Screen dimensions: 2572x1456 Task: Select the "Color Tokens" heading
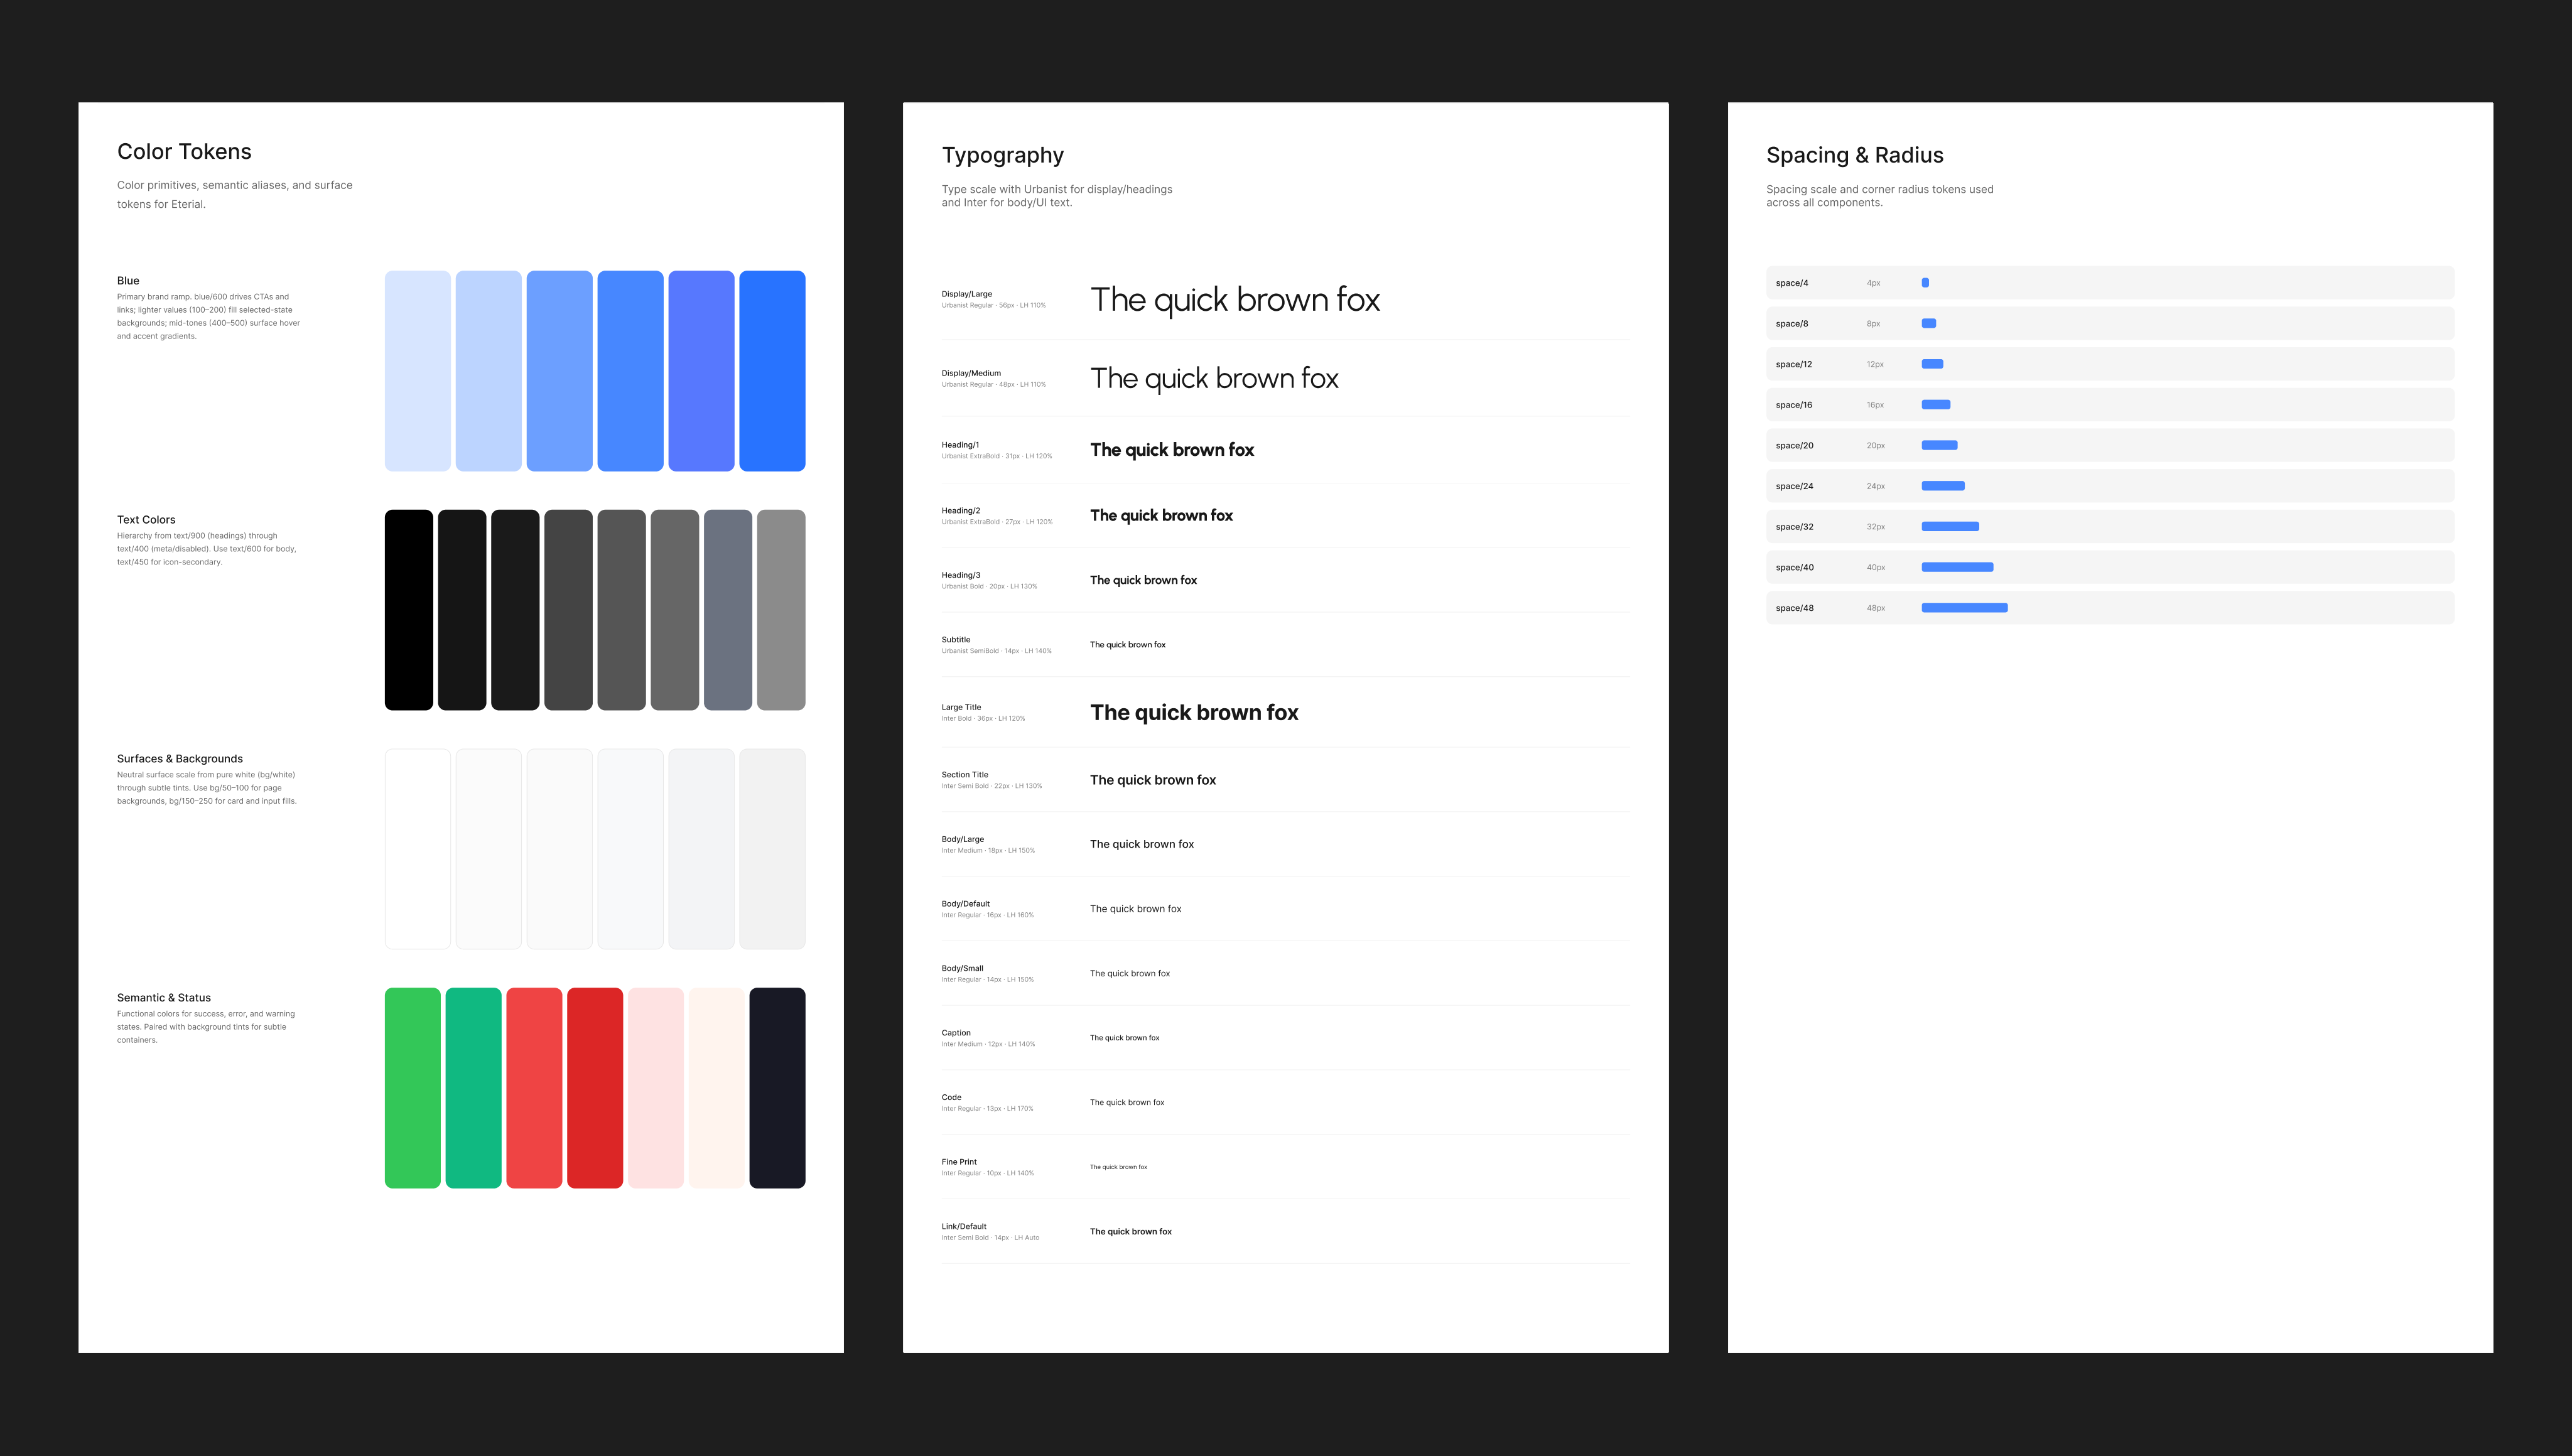(184, 151)
